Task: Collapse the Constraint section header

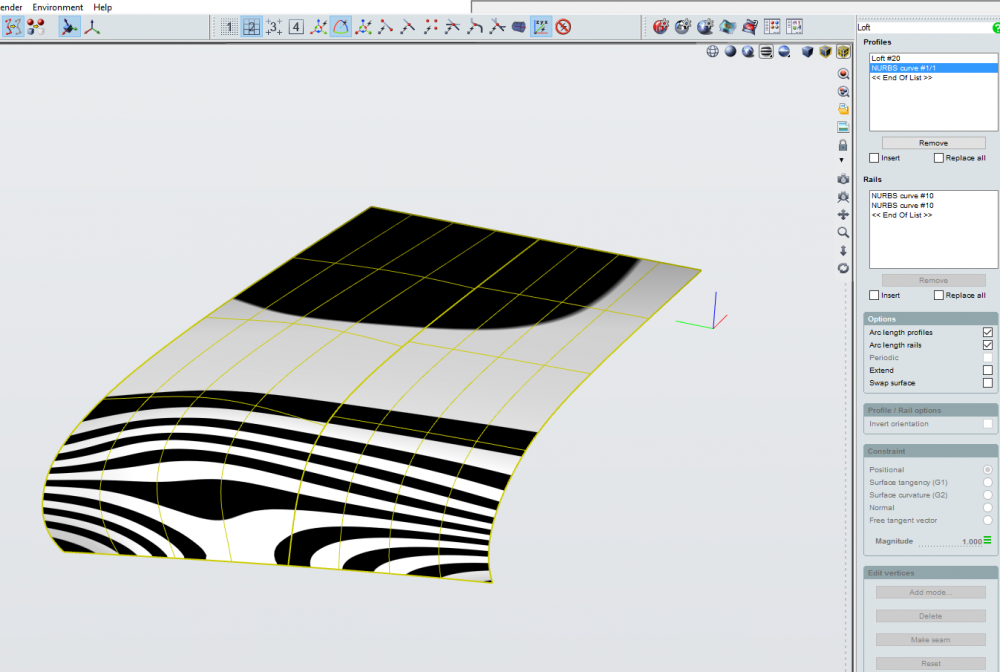Action: [x=930, y=451]
